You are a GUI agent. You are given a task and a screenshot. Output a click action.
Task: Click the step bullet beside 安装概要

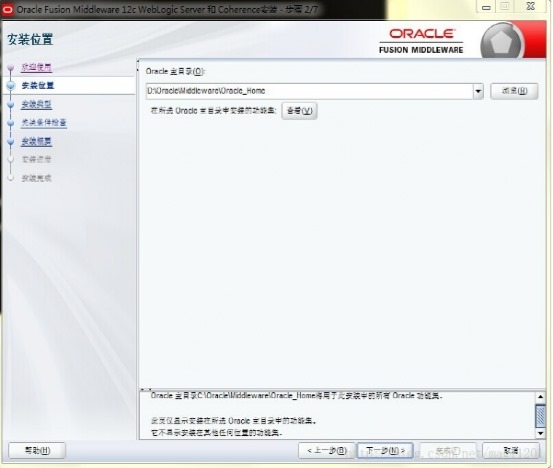coord(11,141)
